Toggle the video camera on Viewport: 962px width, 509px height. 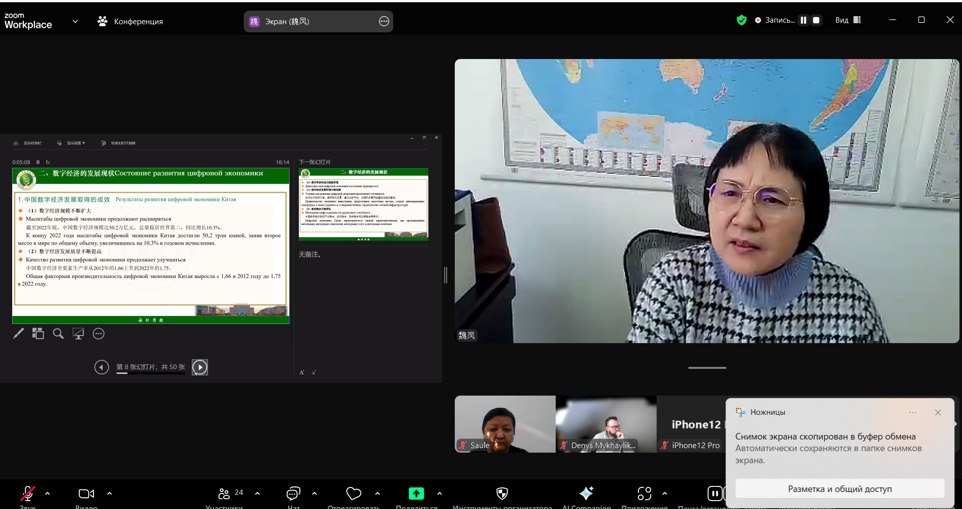click(x=86, y=493)
